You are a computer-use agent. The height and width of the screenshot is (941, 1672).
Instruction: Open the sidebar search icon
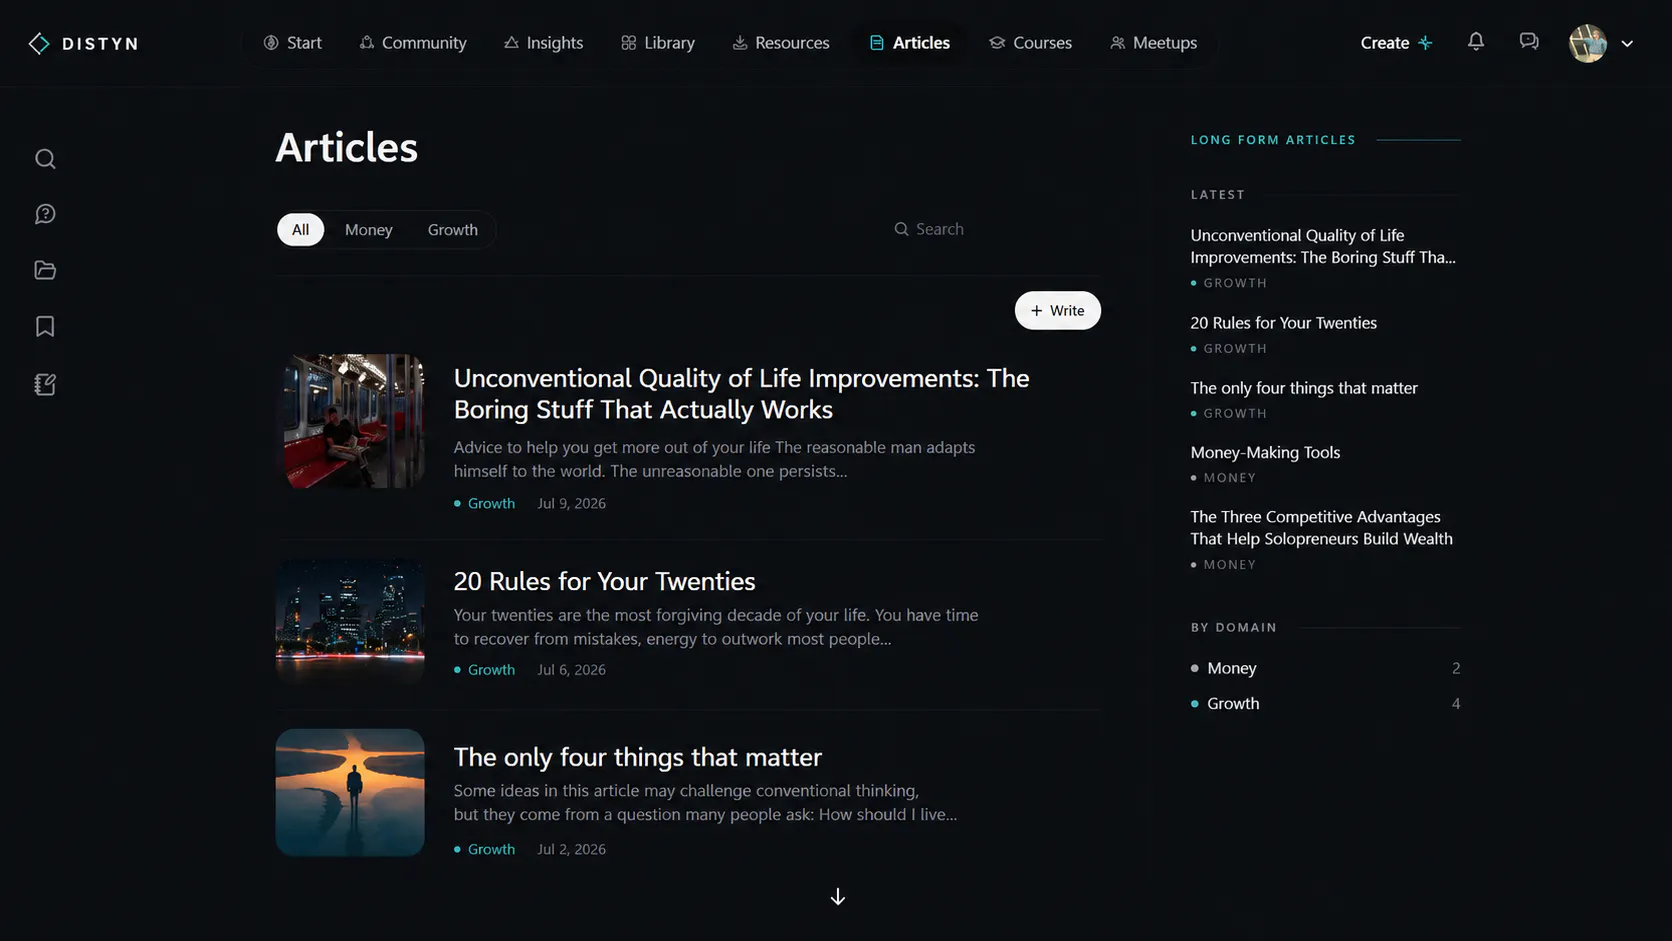click(45, 159)
